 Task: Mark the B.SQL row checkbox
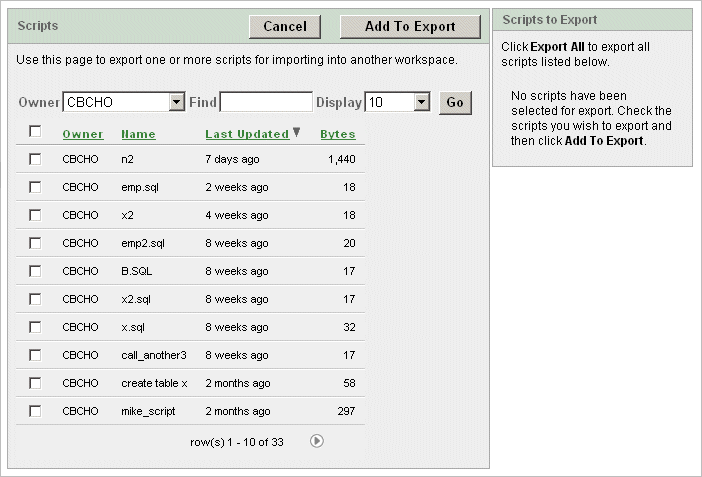[x=35, y=271]
